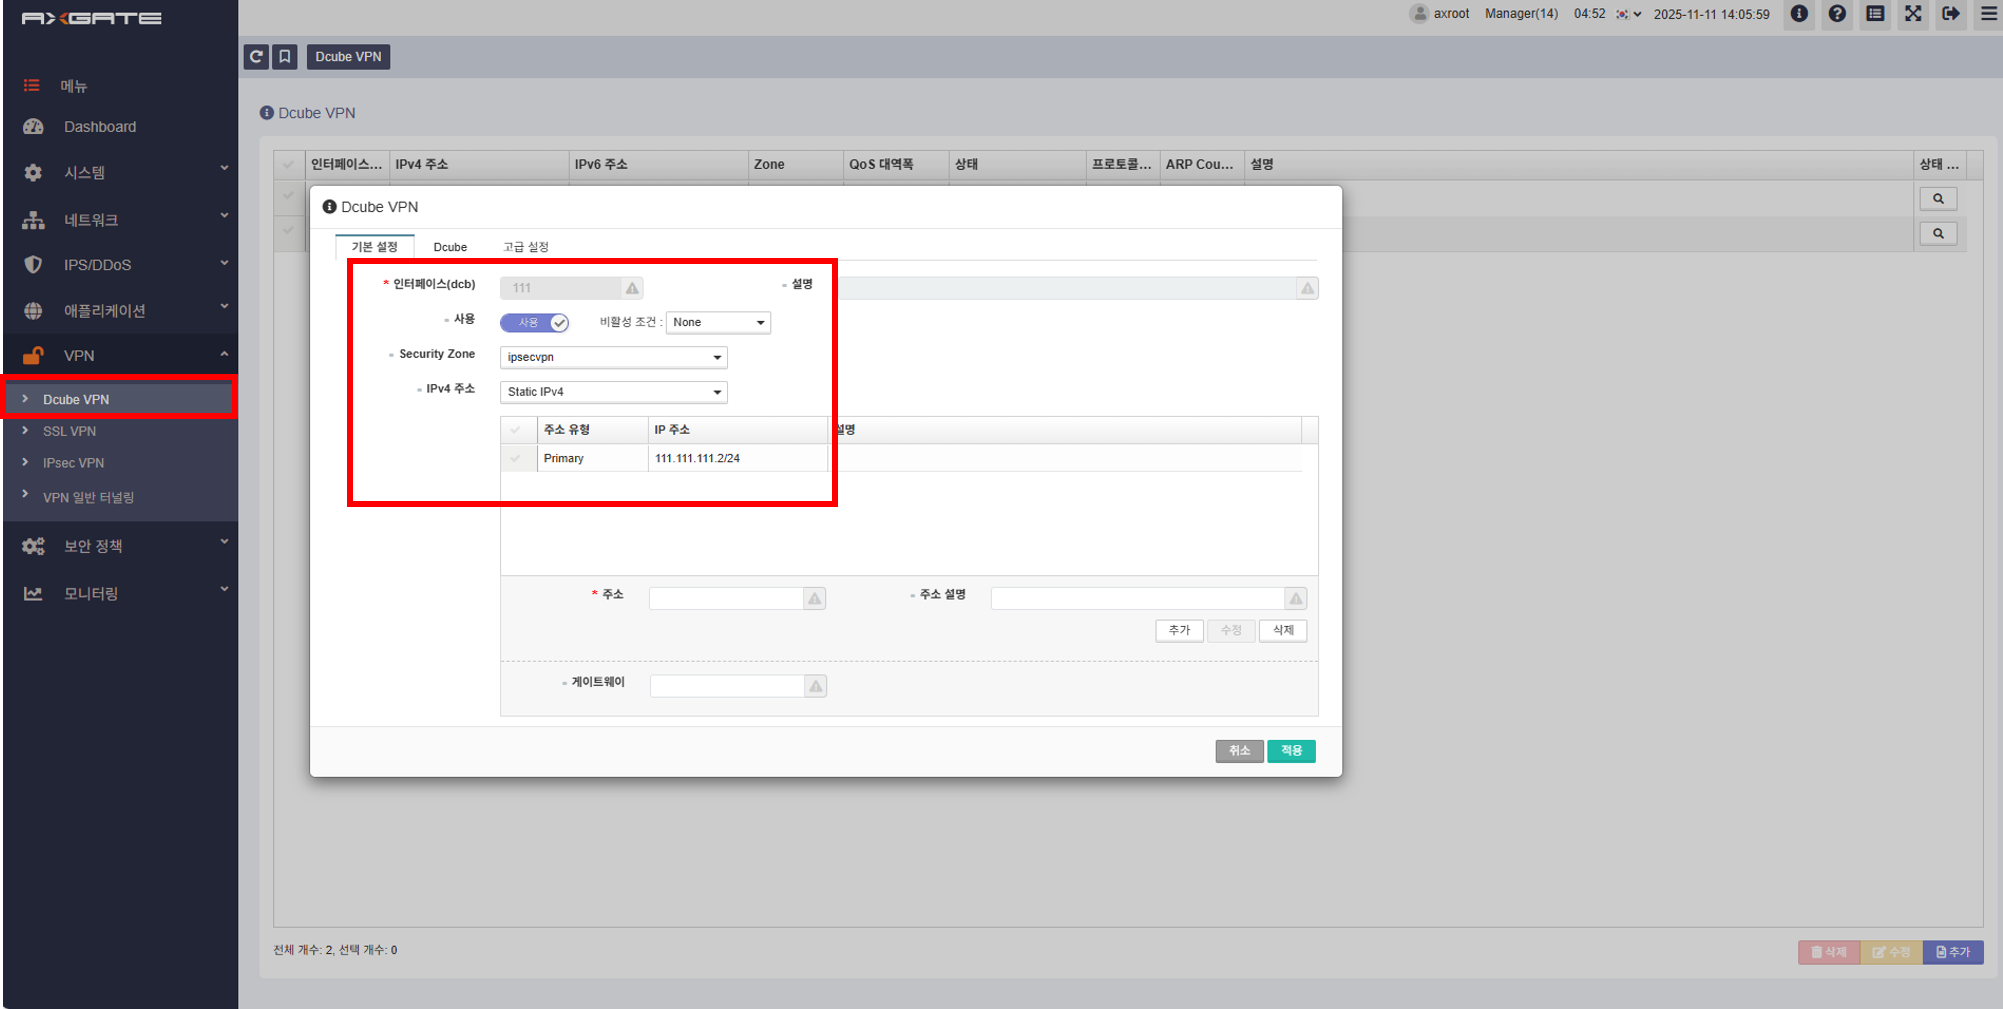Click the 주소 input field
The height and width of the screenshot is (1009, 2003).
coord(727,598)
